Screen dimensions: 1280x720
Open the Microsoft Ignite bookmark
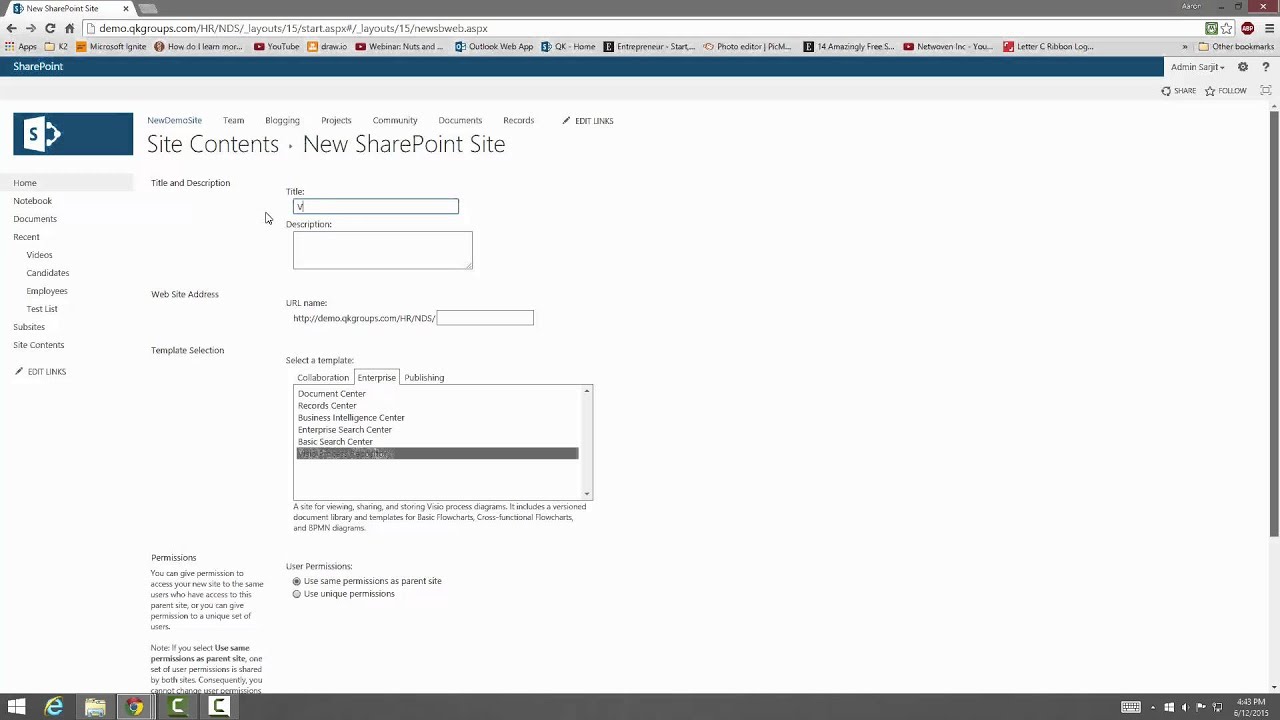pyautogui.click(x=111, y=46)
